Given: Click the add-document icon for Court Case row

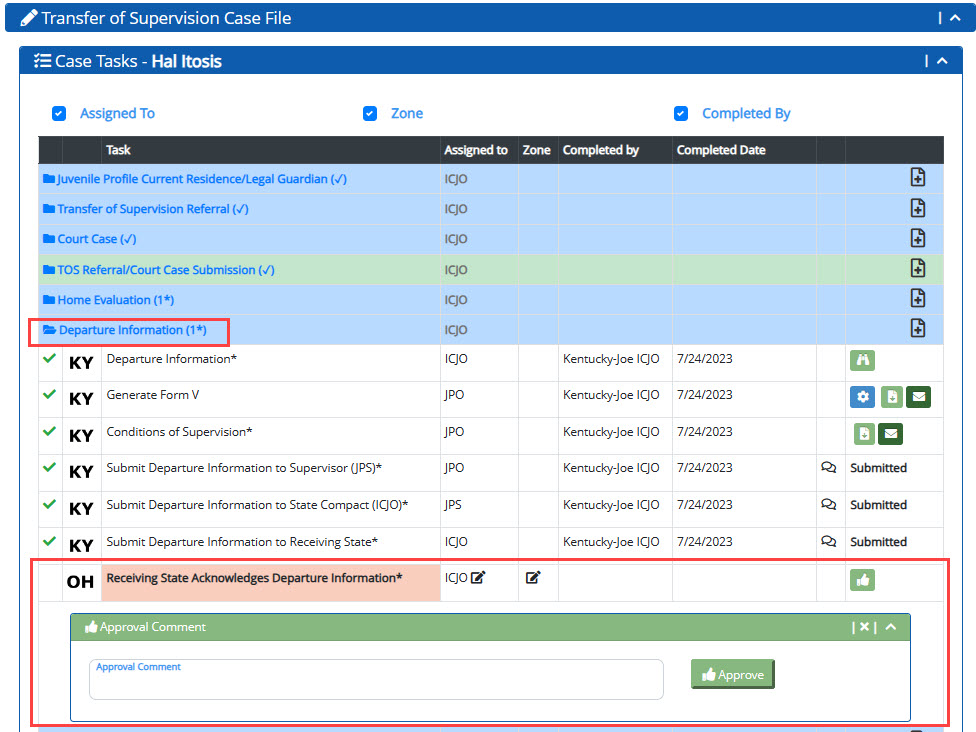Looking at the screenshot, I should click(917, 238).
